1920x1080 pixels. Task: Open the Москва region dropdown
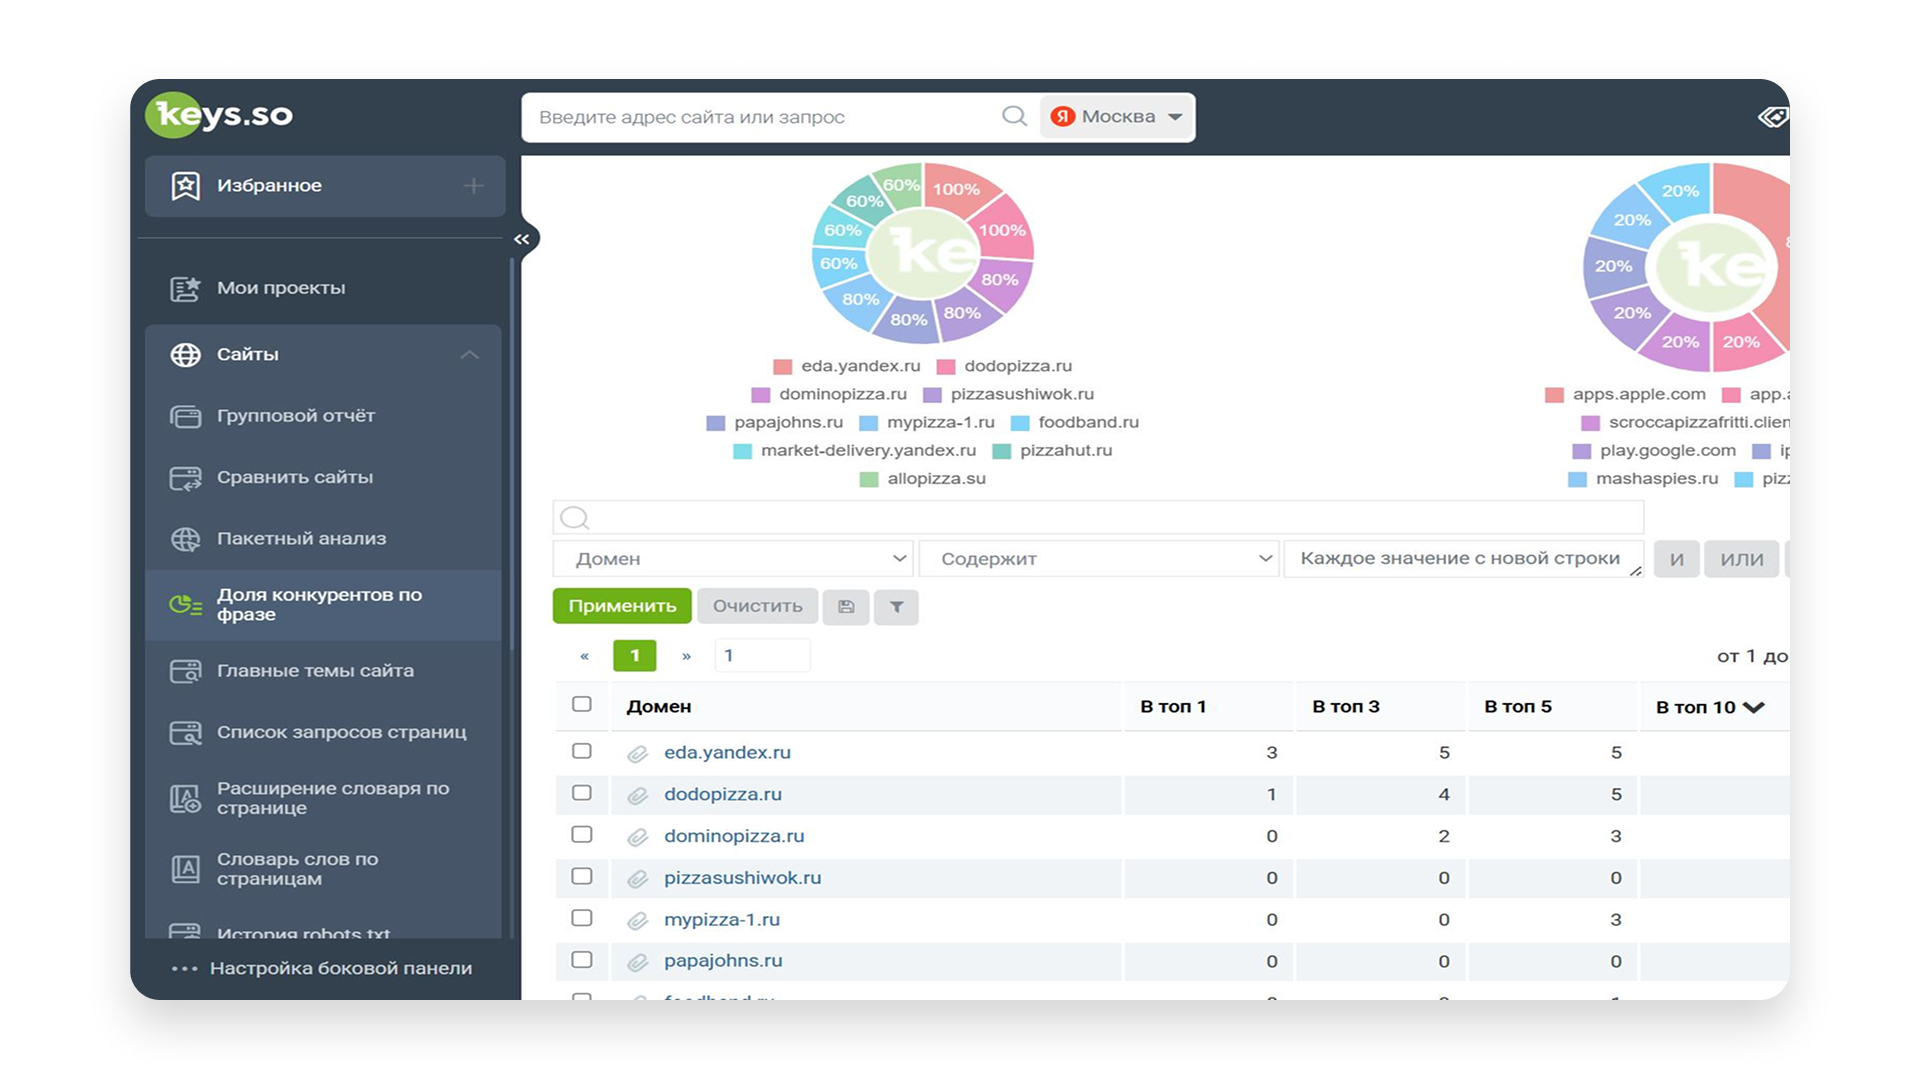point(1117,117)
